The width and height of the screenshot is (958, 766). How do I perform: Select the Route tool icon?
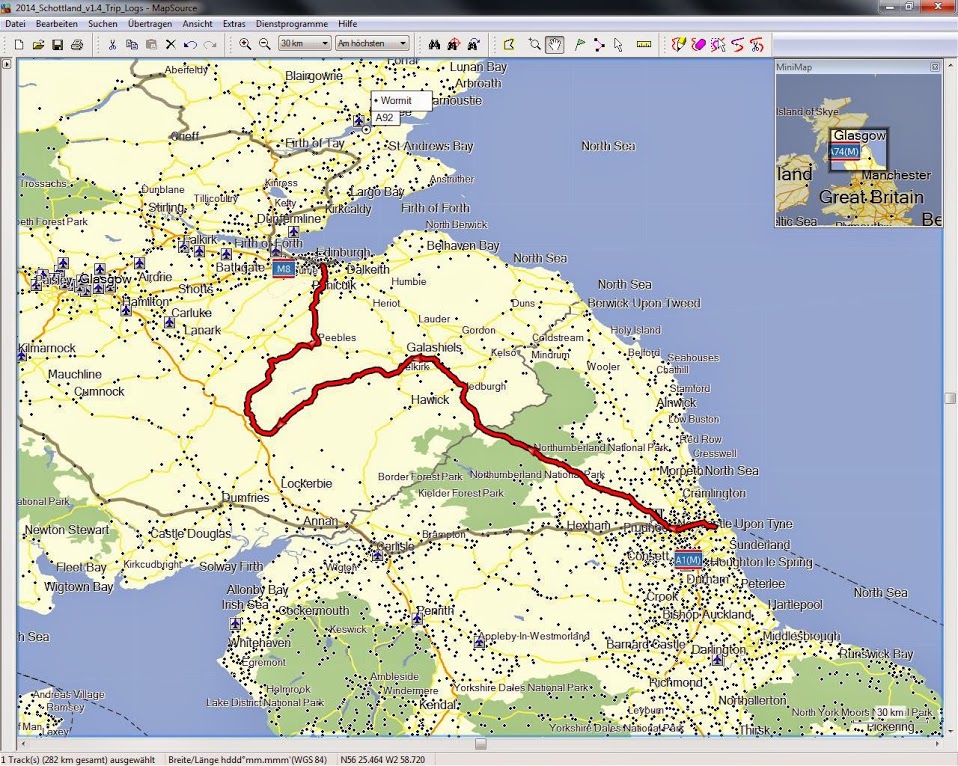click(599, 44)
